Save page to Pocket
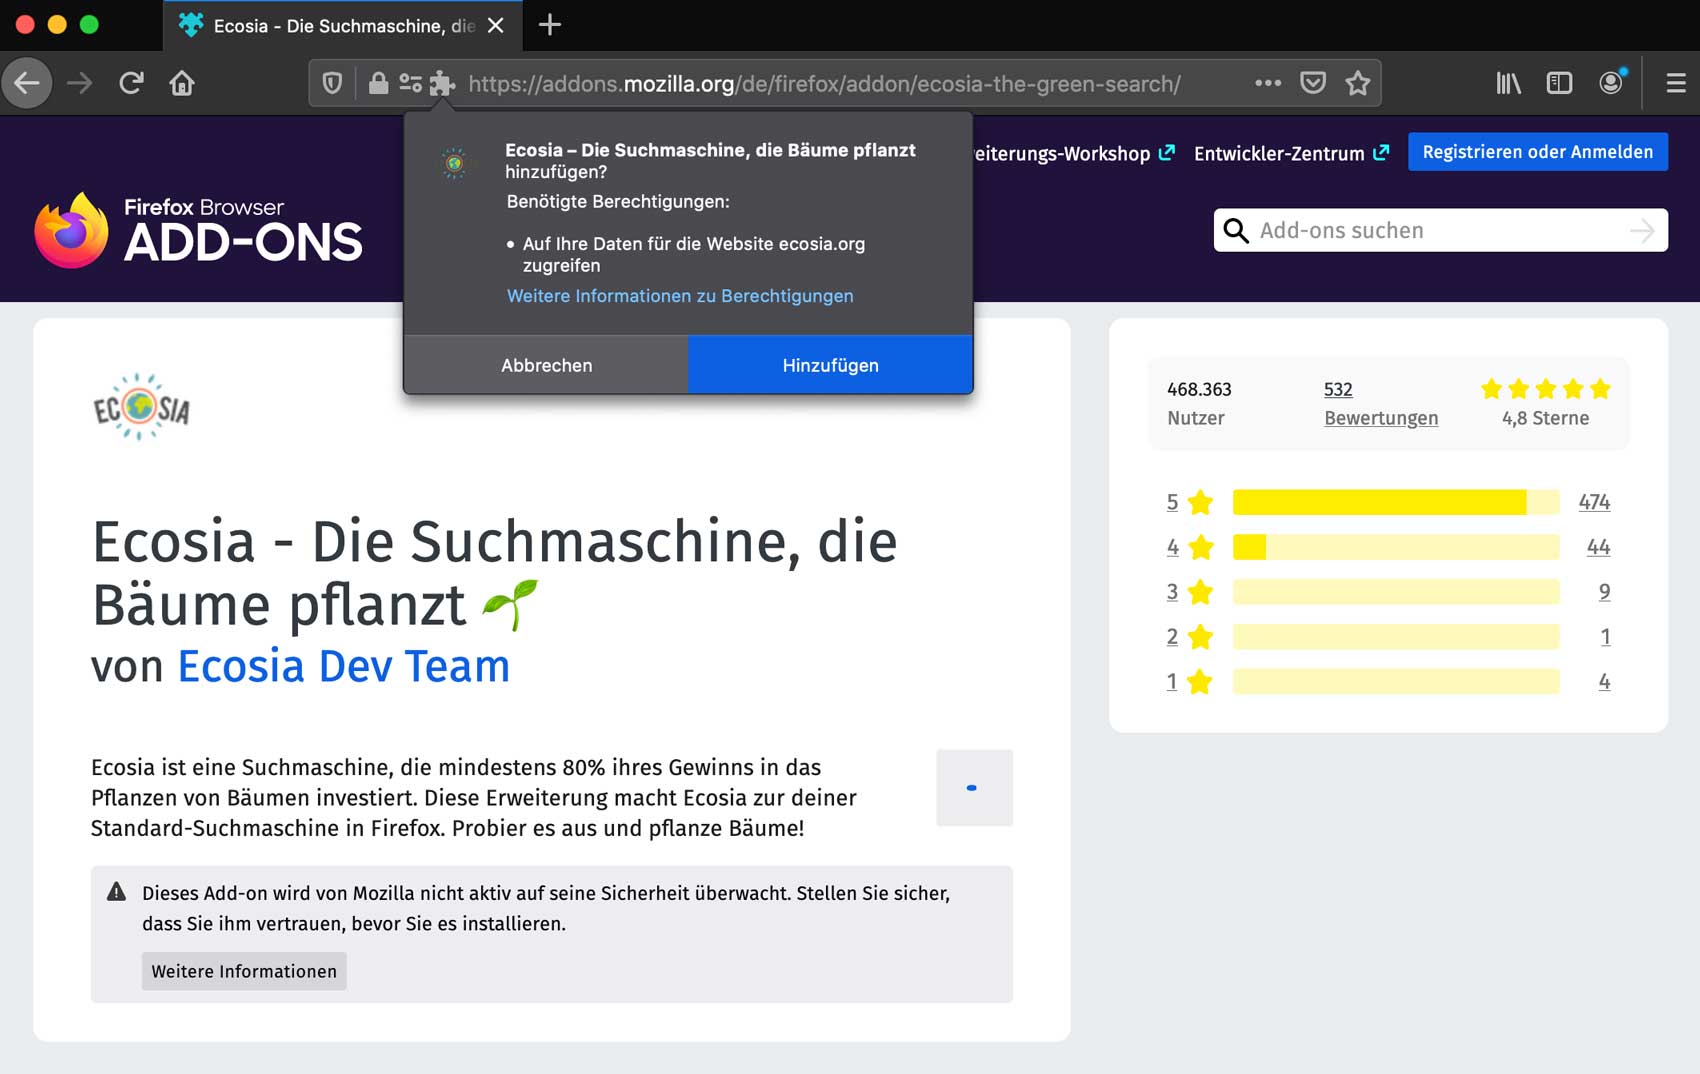This screenshot has width=1700, height=1074. tap(1313, 83)
